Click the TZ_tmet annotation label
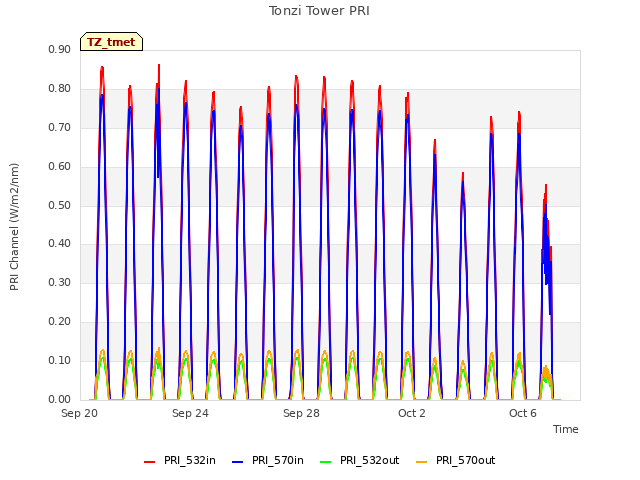This screenshot has height=480, width=640. 111,42
